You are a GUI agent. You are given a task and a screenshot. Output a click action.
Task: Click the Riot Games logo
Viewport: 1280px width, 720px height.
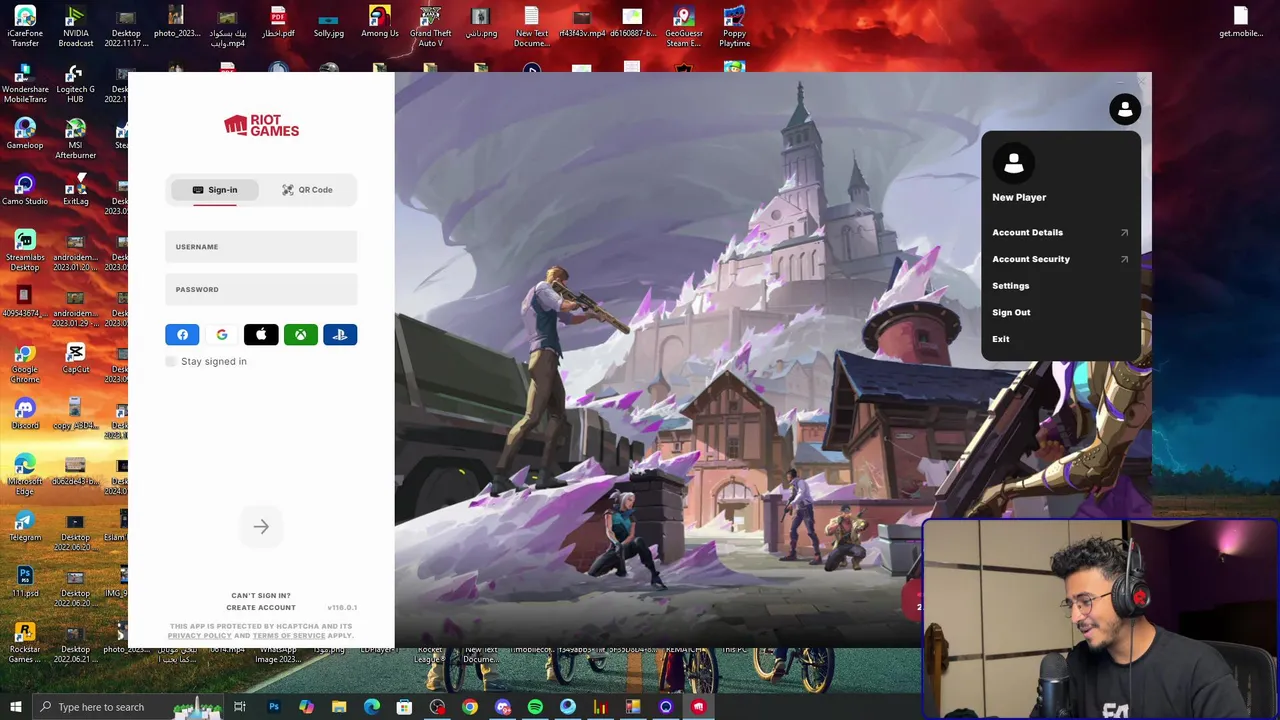pos(261,125)
